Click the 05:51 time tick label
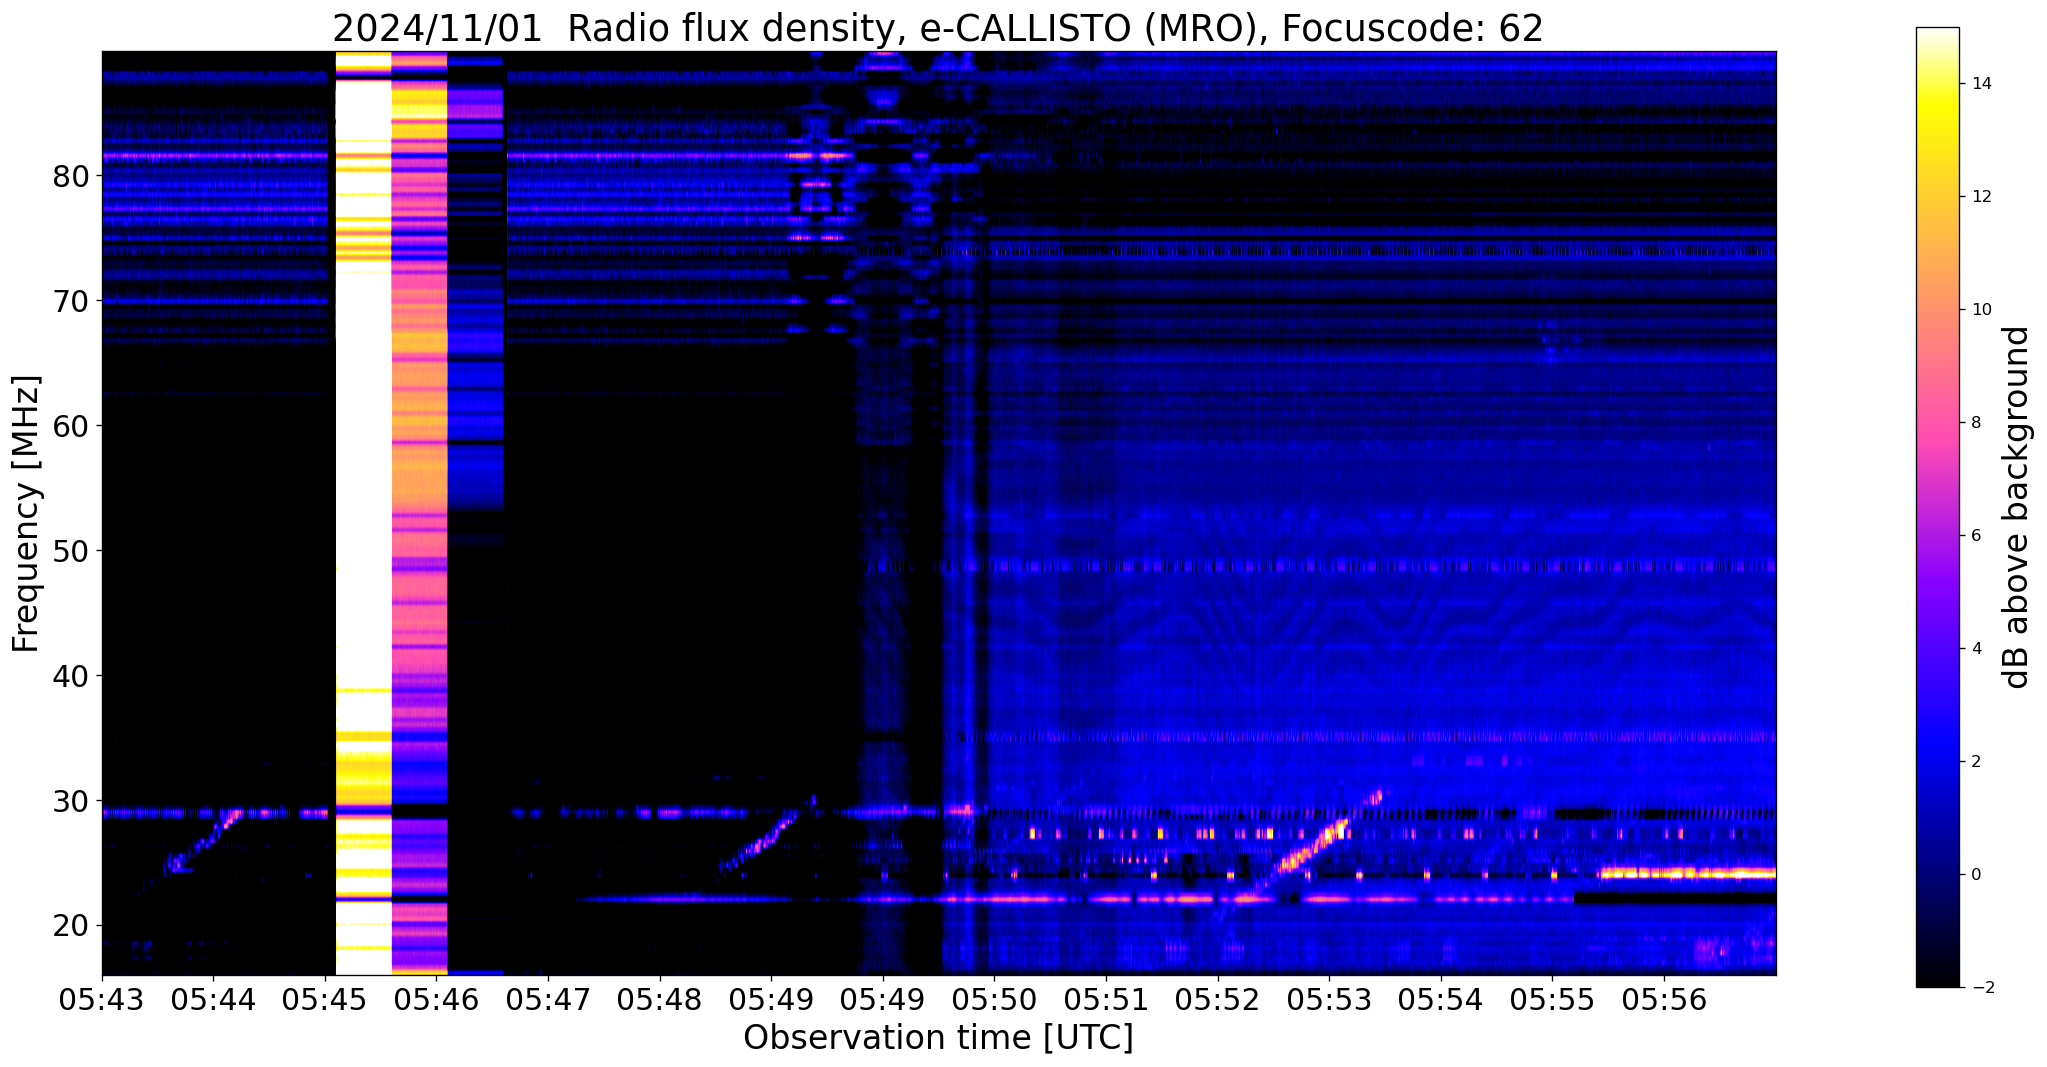Viewport: 2047px width, 1067px height. click(1106, 1000)
